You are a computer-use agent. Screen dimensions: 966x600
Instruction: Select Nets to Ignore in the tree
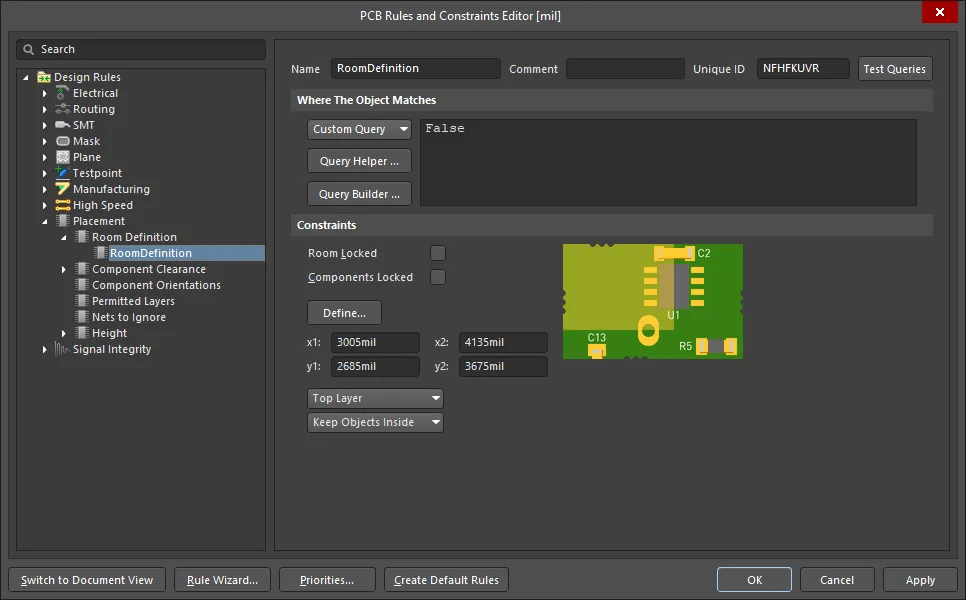[x=129, y=317]
